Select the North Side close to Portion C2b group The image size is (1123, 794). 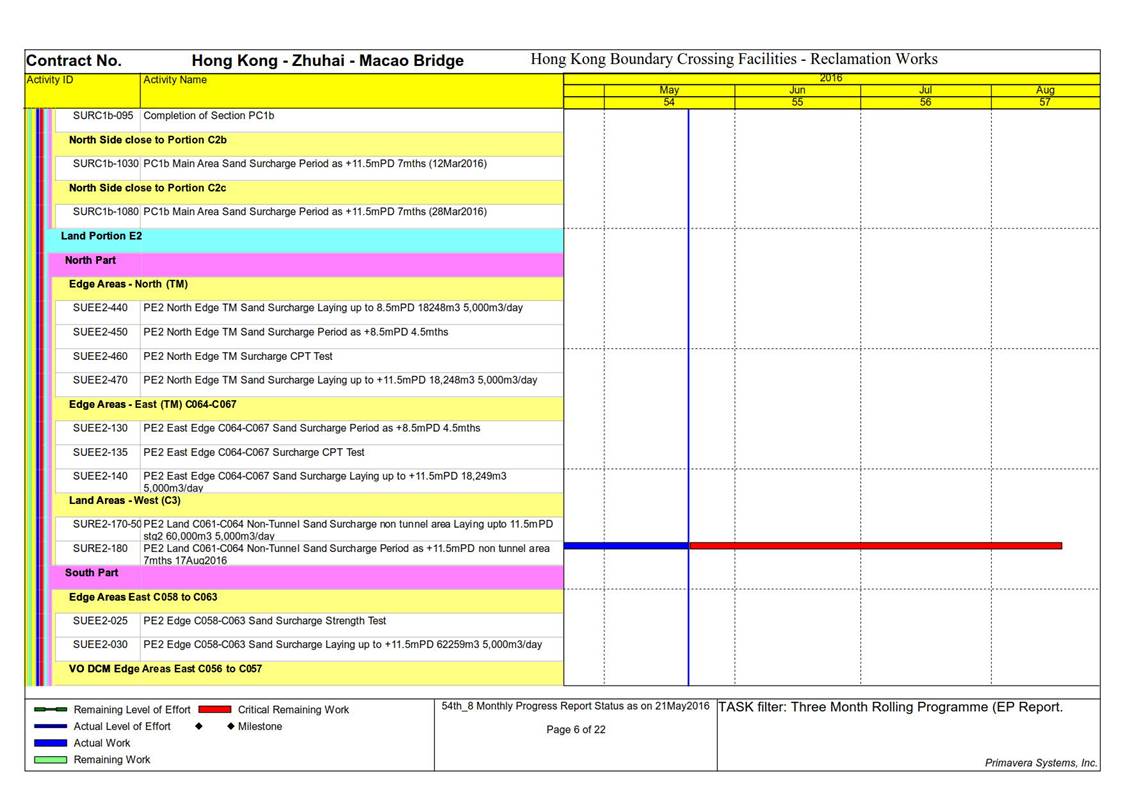[309, 144]
